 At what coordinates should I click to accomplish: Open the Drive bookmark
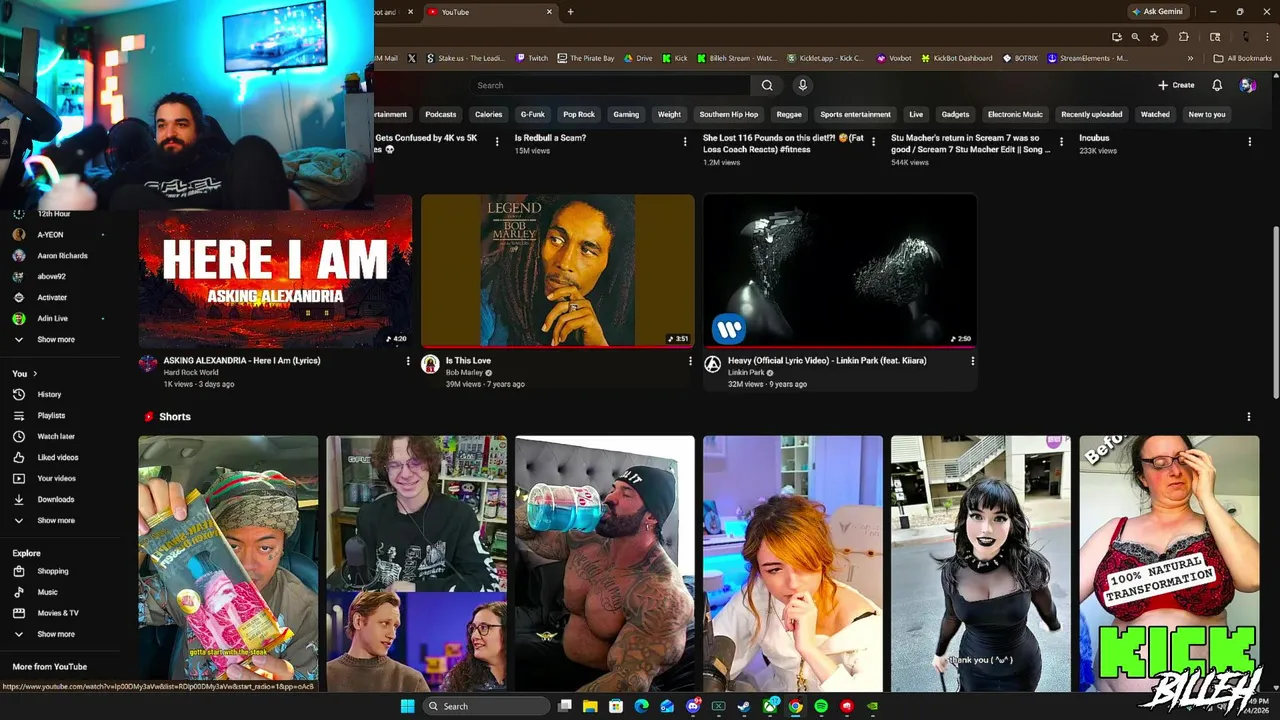click(638, 58)
